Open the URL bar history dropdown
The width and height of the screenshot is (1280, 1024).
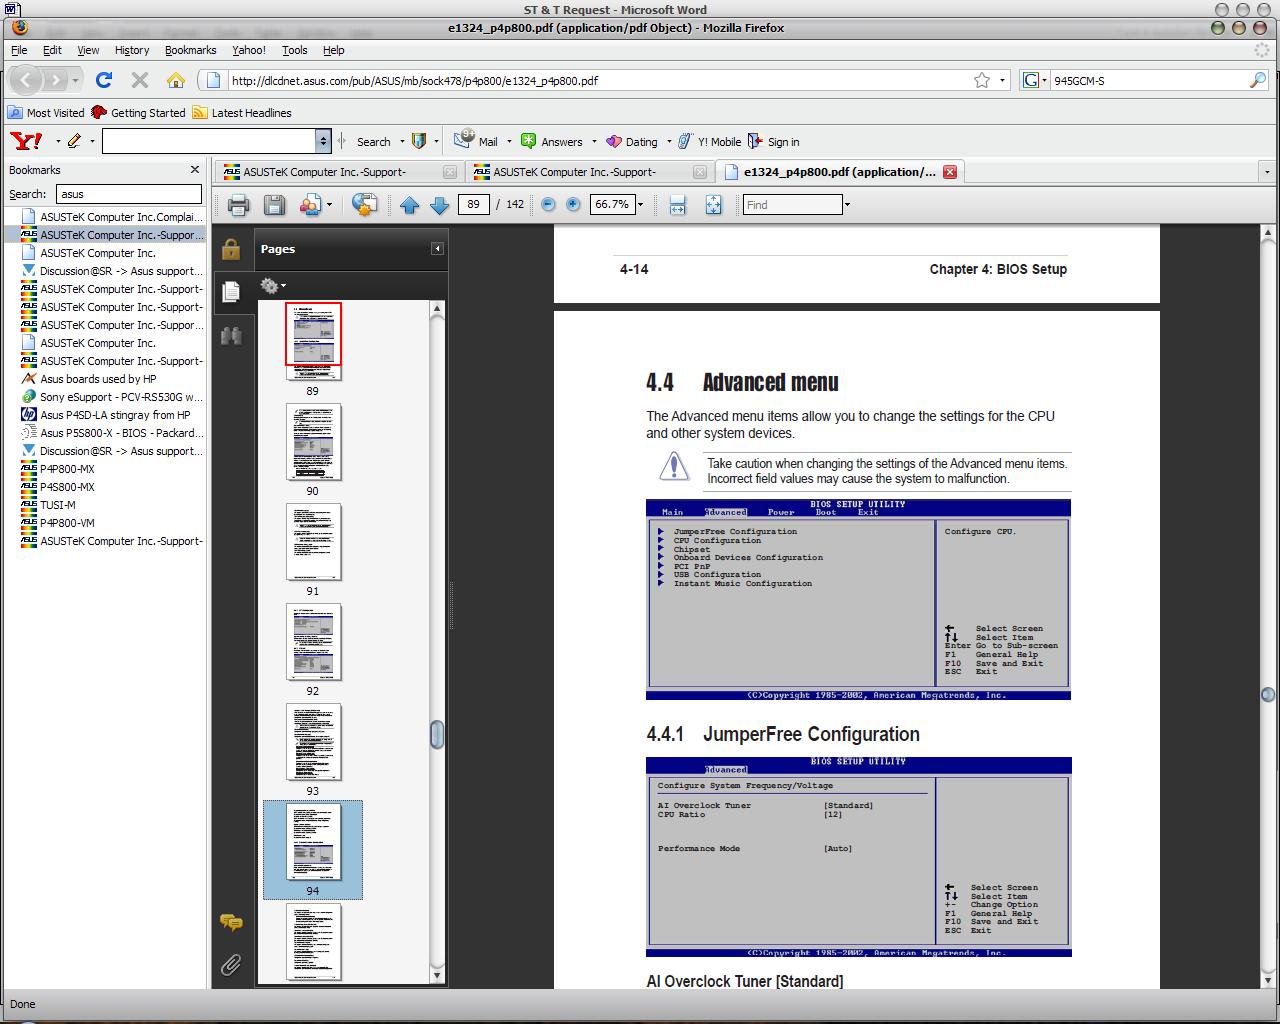tap(1003, 80)
